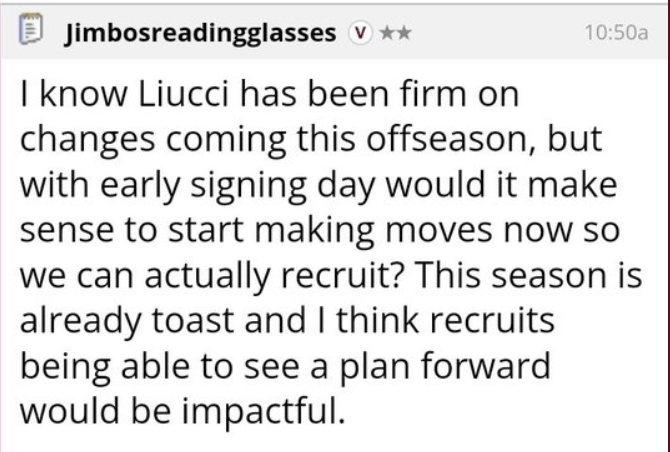The width and height of the screenshot is (670, 452).
Task: Open the Jimbosreadingglasses user profile
Action: (x=200, y=33)
